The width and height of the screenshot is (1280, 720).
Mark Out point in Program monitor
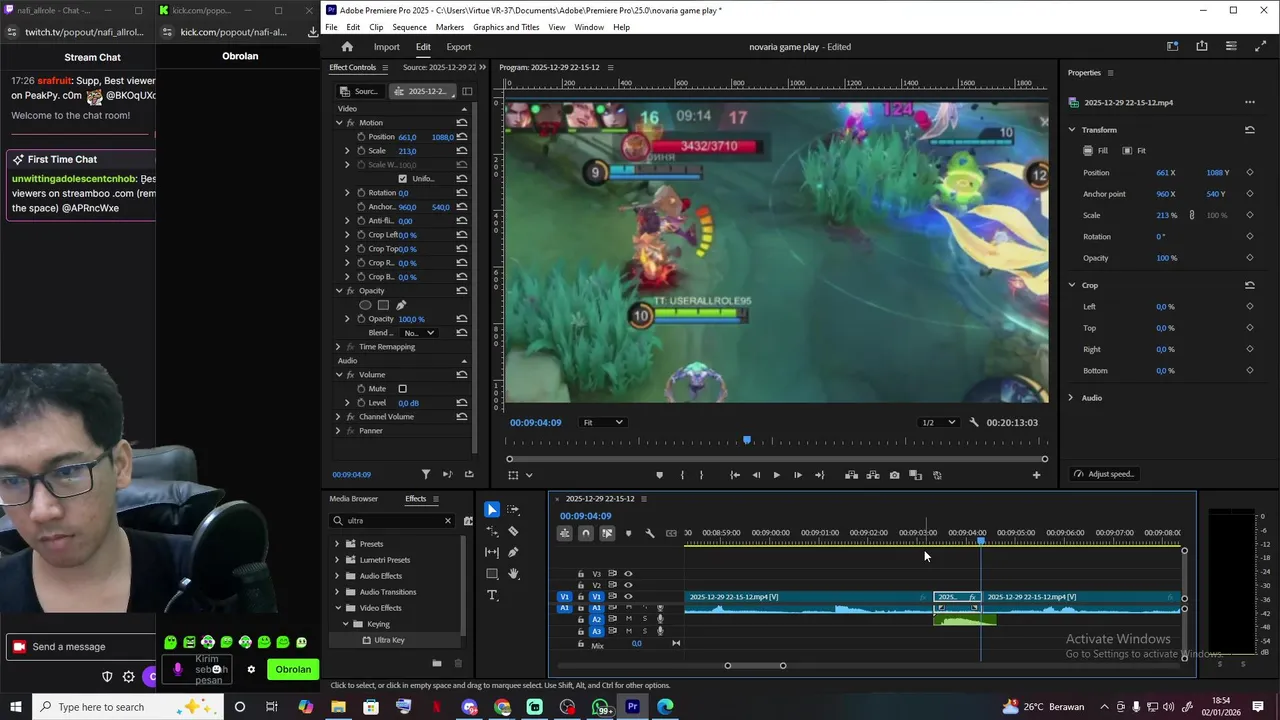(x=701, y=475)
